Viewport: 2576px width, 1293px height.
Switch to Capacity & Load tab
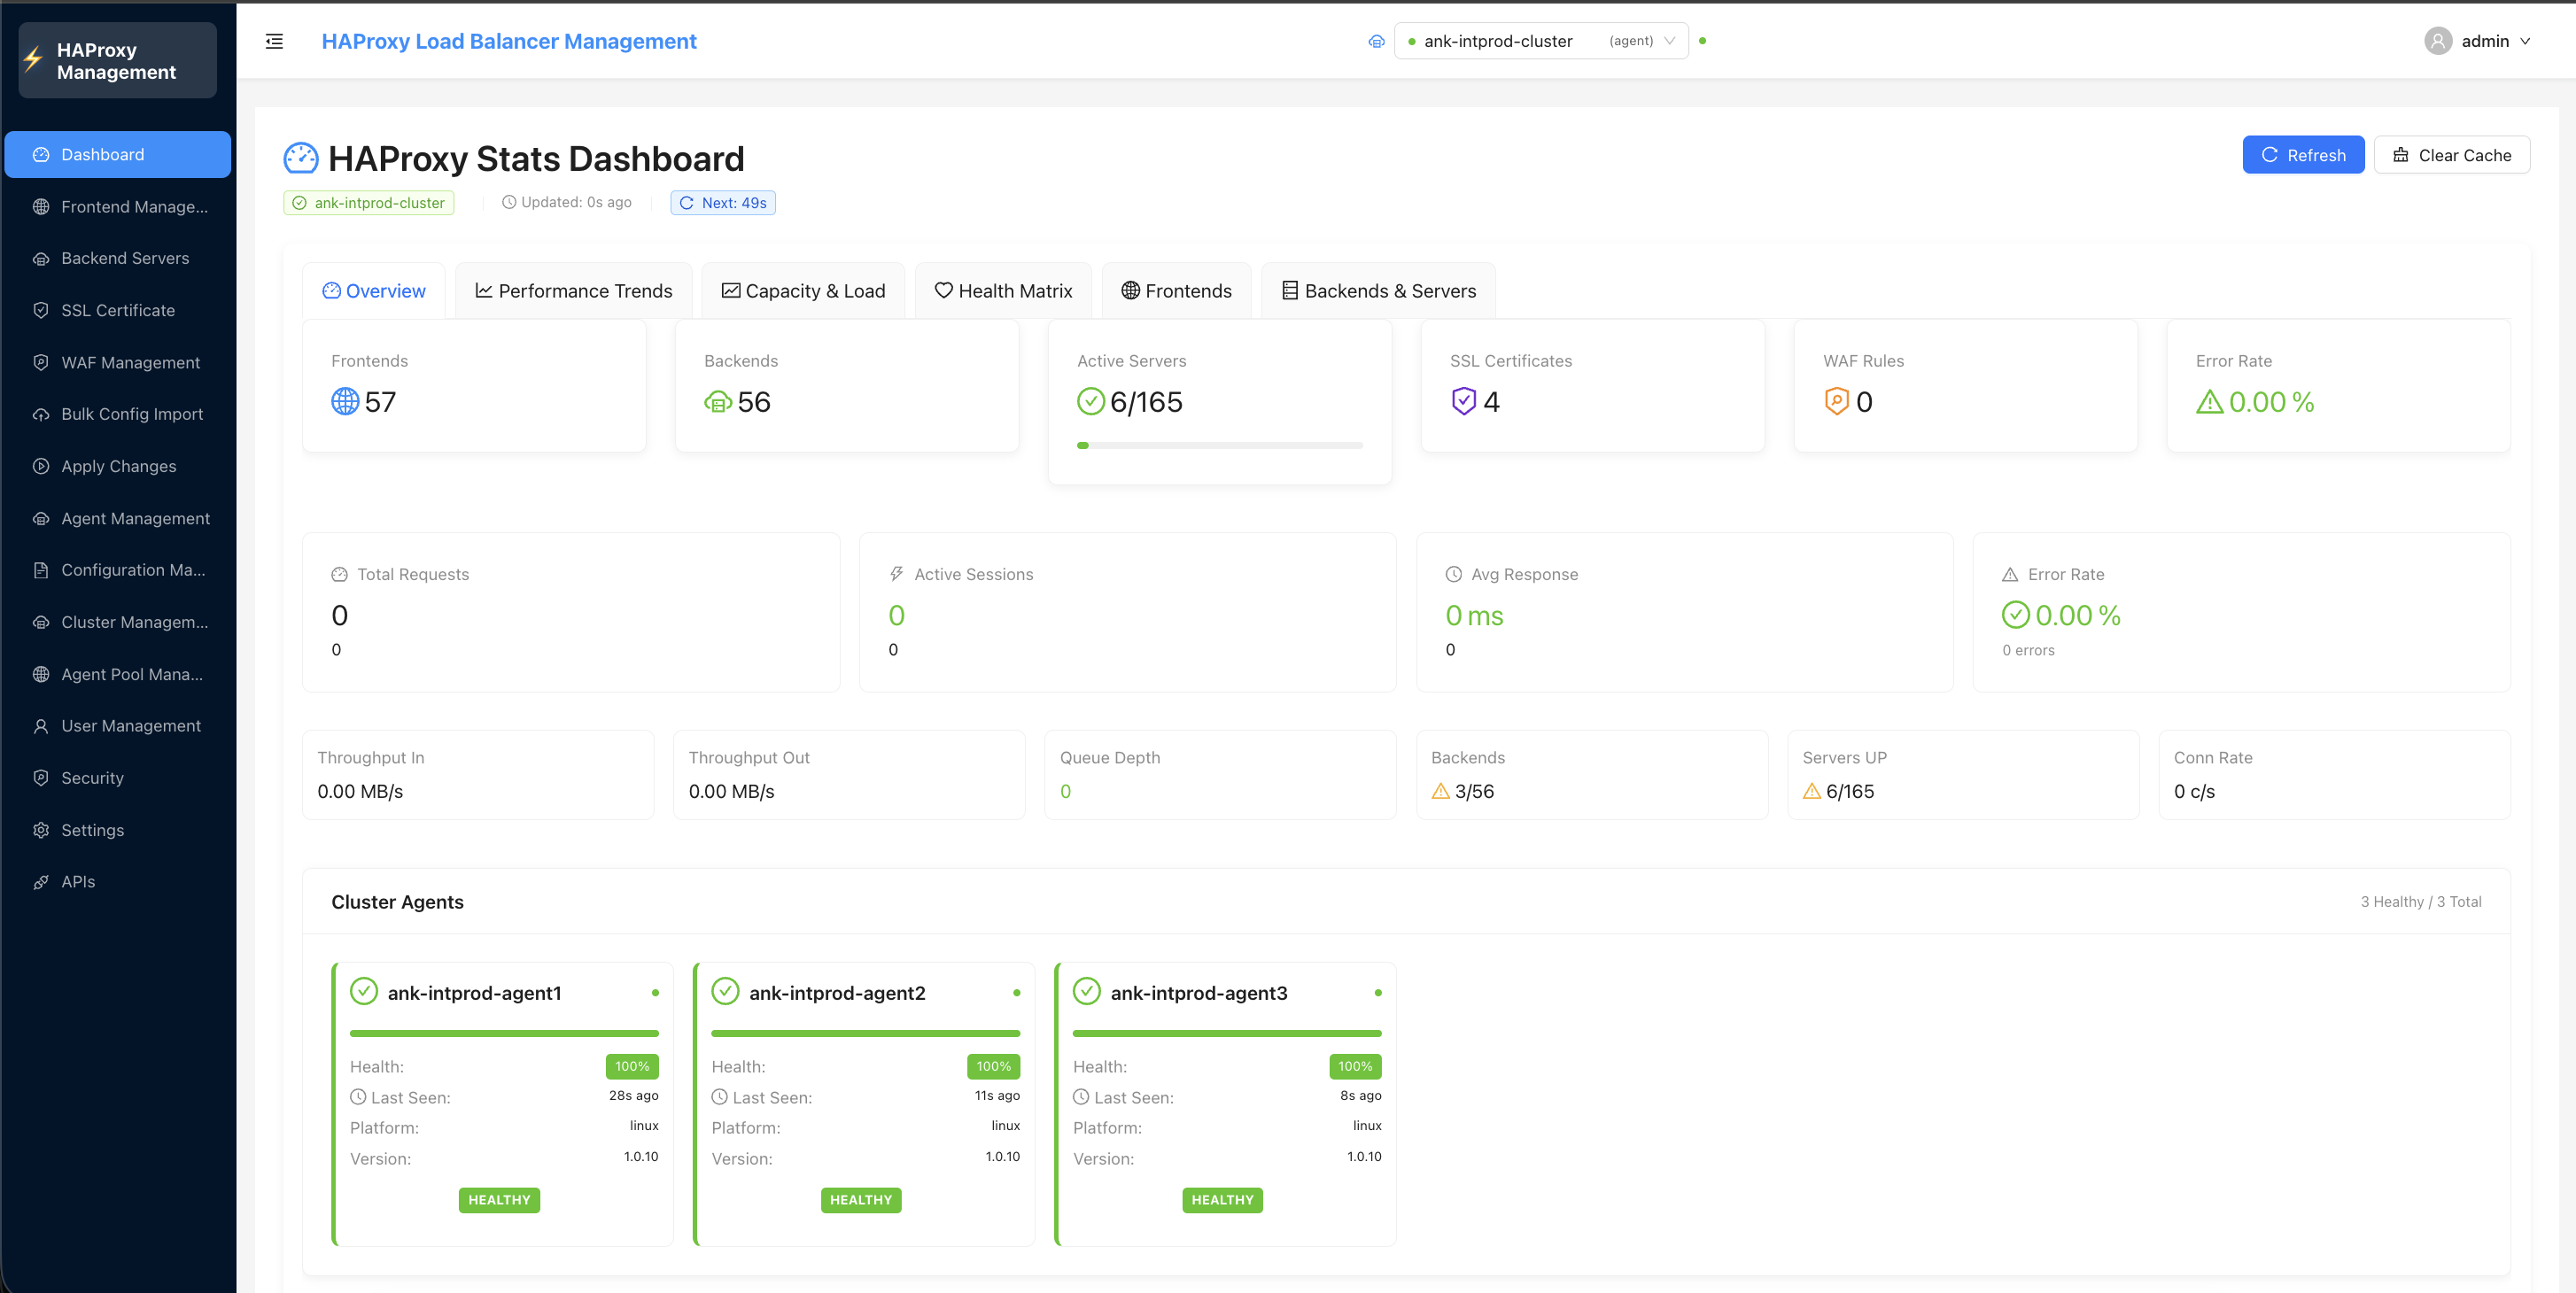(x=803, y=290)
